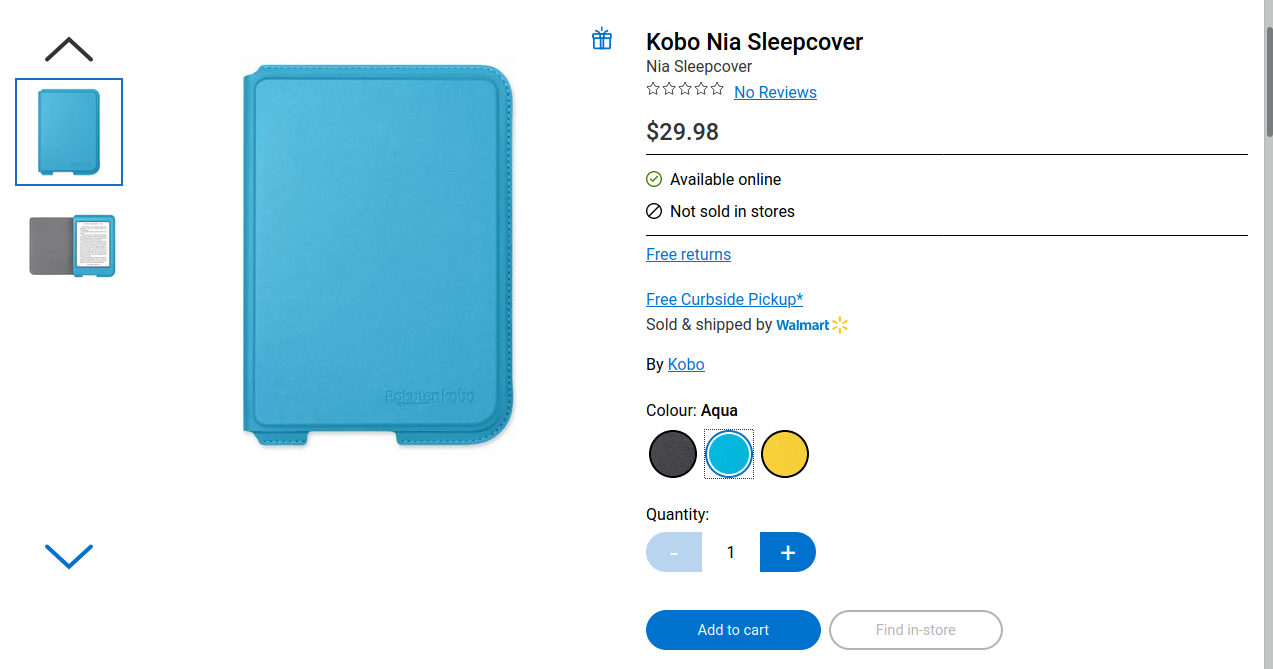Open the Free returns link
Screen dimensions: 1273x669
tap(688, 254)
